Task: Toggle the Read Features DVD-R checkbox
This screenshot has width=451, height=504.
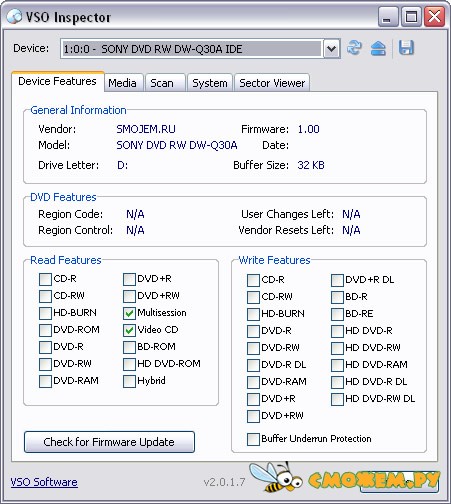Action: point(45,347)
